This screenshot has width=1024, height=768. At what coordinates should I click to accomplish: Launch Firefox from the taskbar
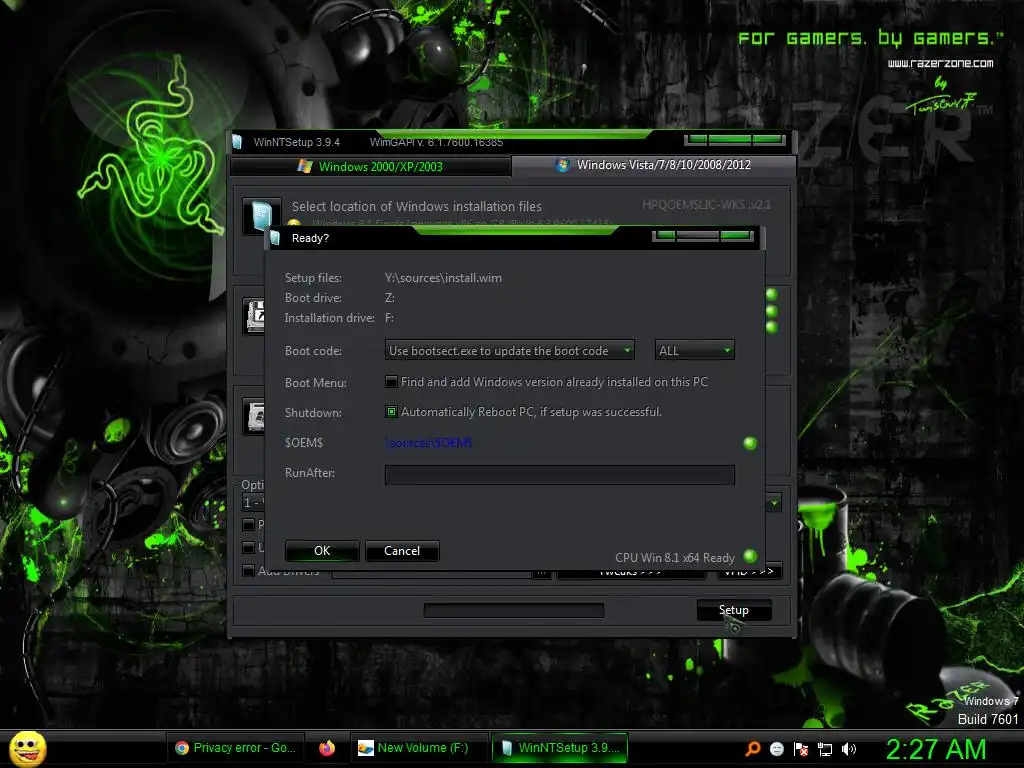327,748
